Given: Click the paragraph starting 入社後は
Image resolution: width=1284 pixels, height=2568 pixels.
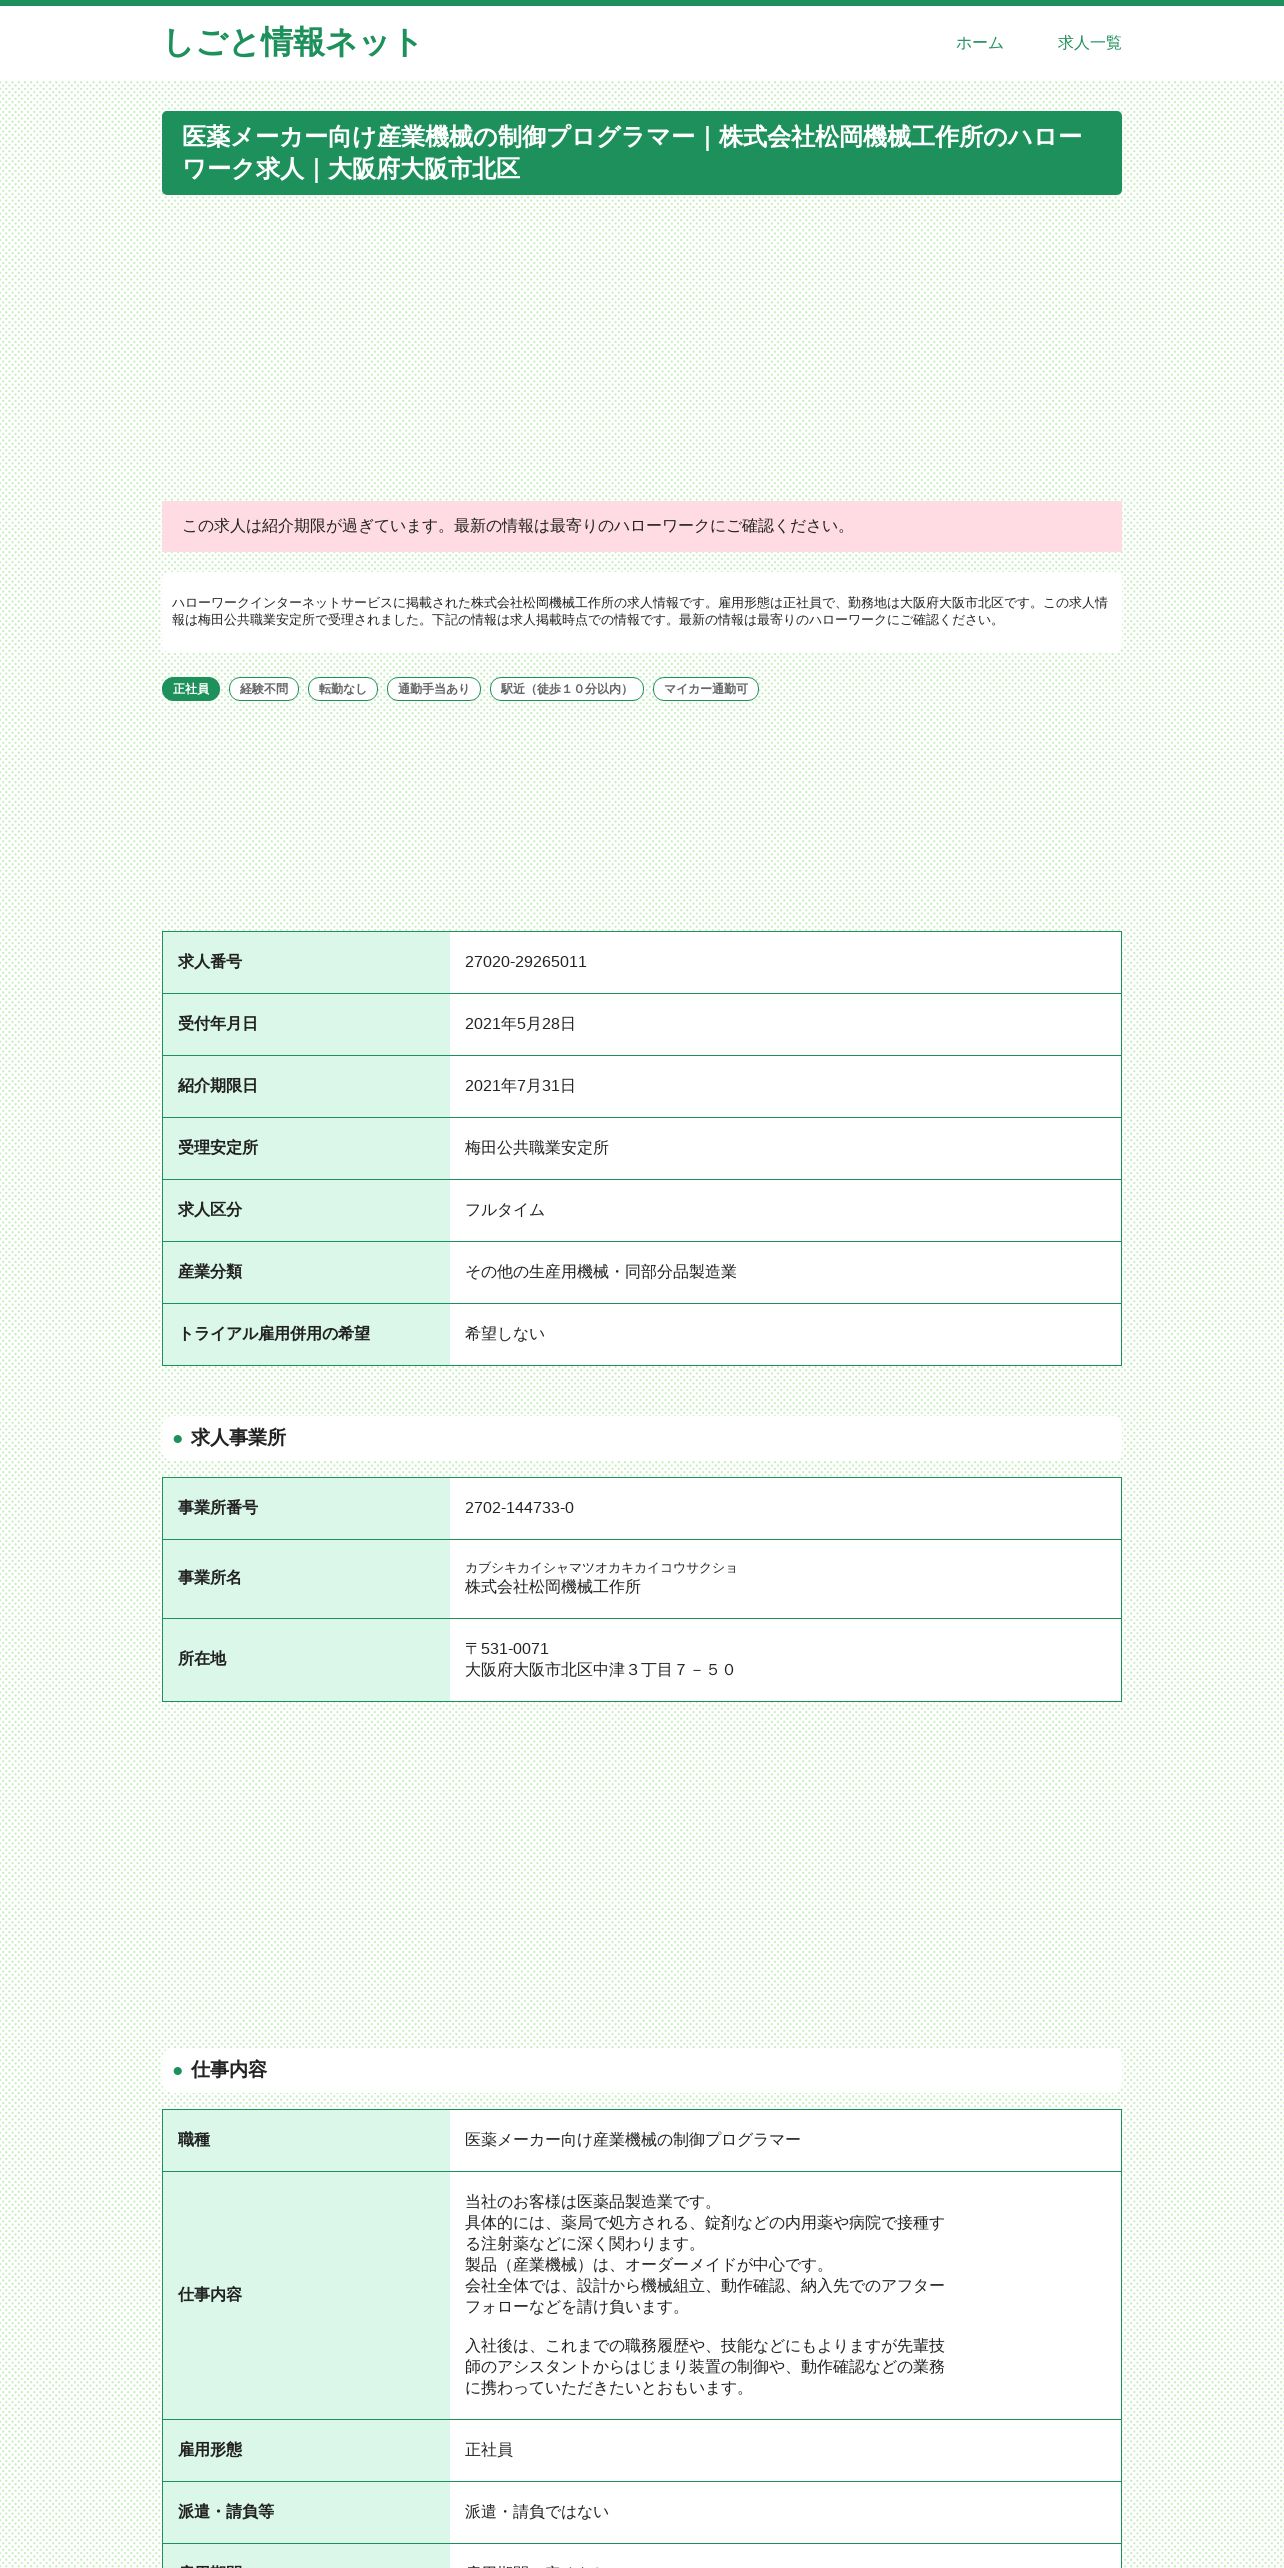Looking at the screenshot, I should [x=705, y=2367].
